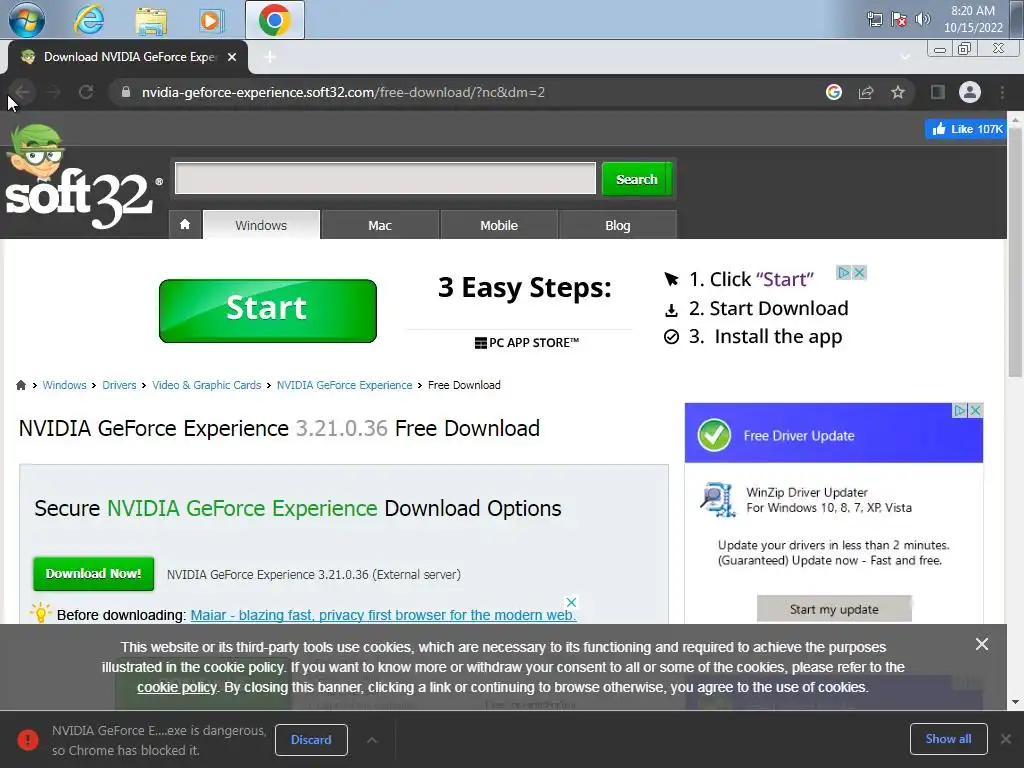Open the Windows Start orb

pyautogui.click(x=26, y=20)
